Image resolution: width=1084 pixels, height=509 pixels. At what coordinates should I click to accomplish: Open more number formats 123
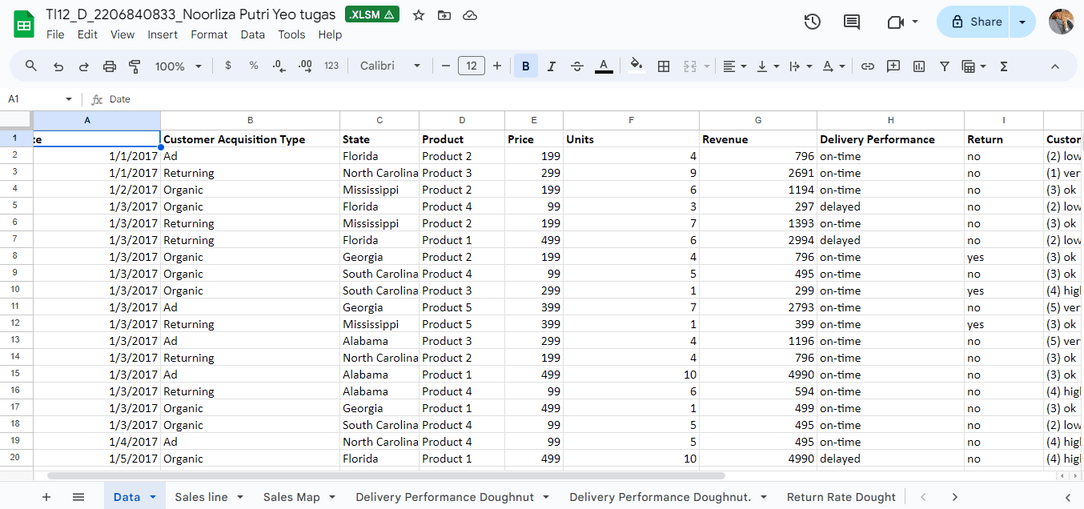click(331, 66)
